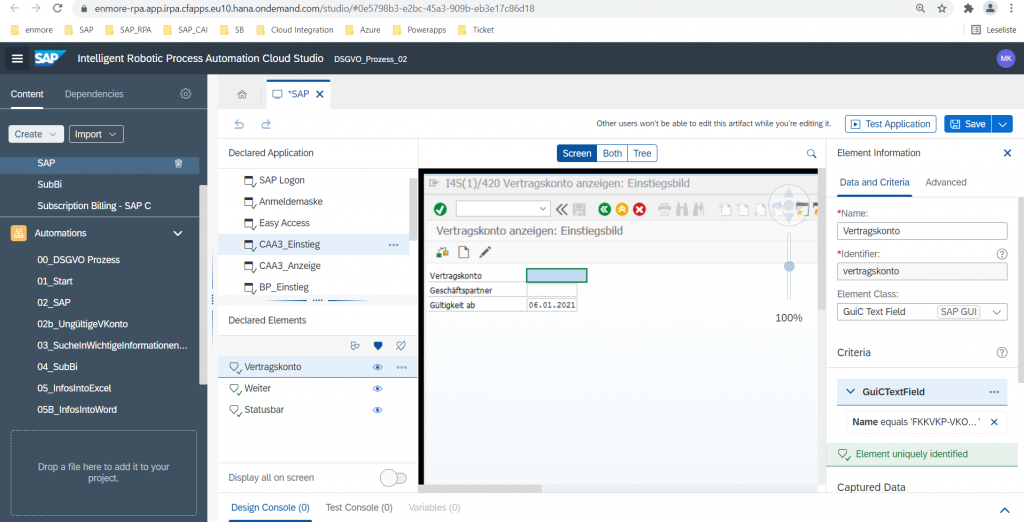
Task: Go to the home tab icon
Action: tap(242, 95)
